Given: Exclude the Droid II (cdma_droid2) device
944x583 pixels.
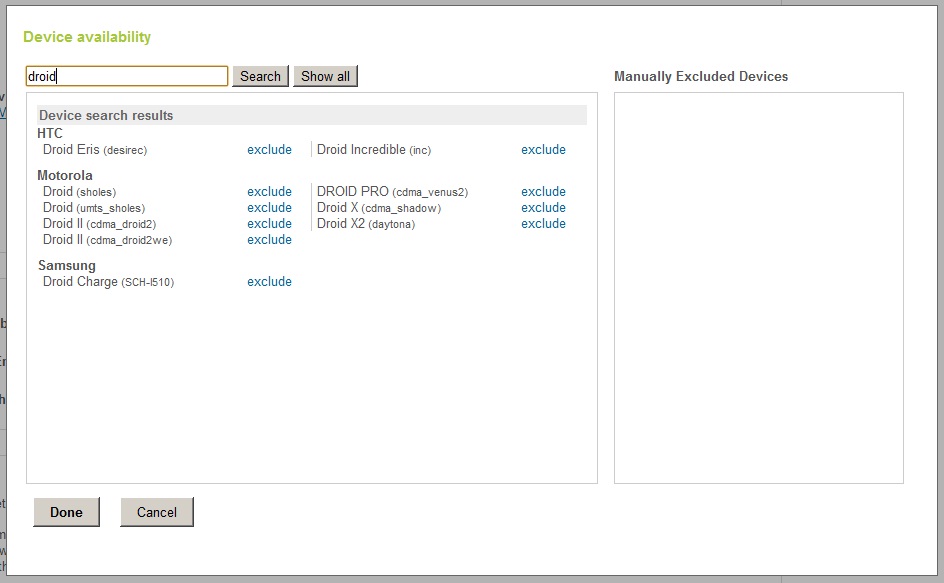Looking at the screenshot, I should [269, 223].
